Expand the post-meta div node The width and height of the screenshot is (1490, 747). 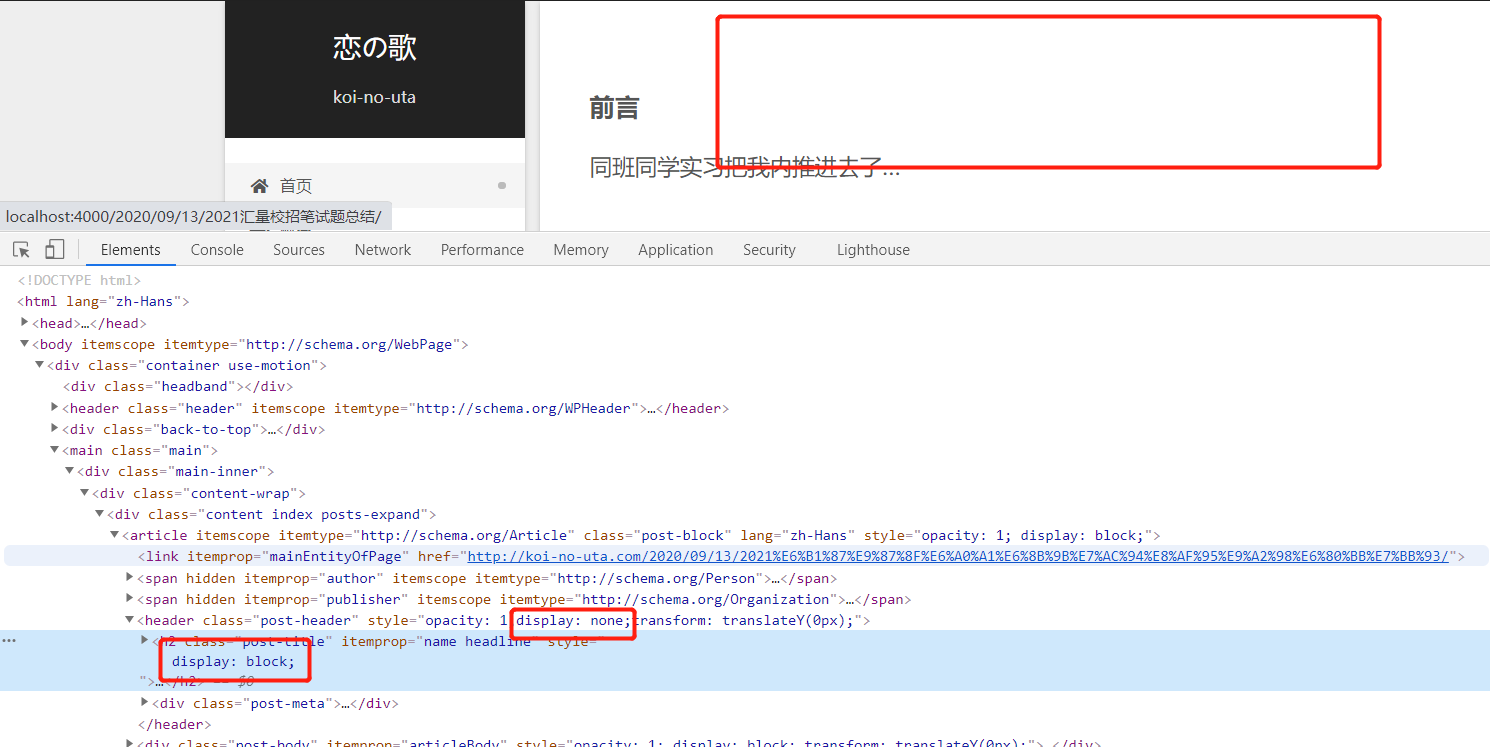(x=145, y=703)
